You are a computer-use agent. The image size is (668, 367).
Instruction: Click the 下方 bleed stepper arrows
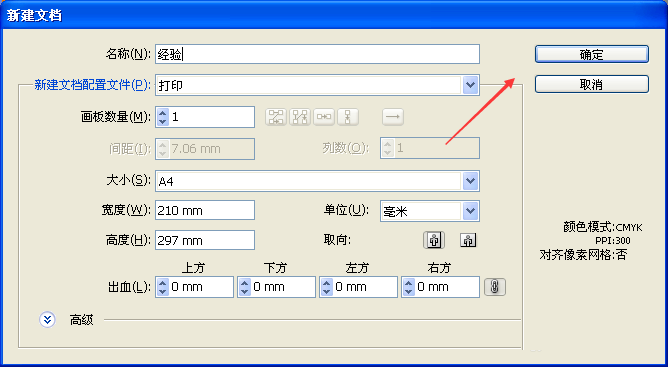[x=245, y=287]
